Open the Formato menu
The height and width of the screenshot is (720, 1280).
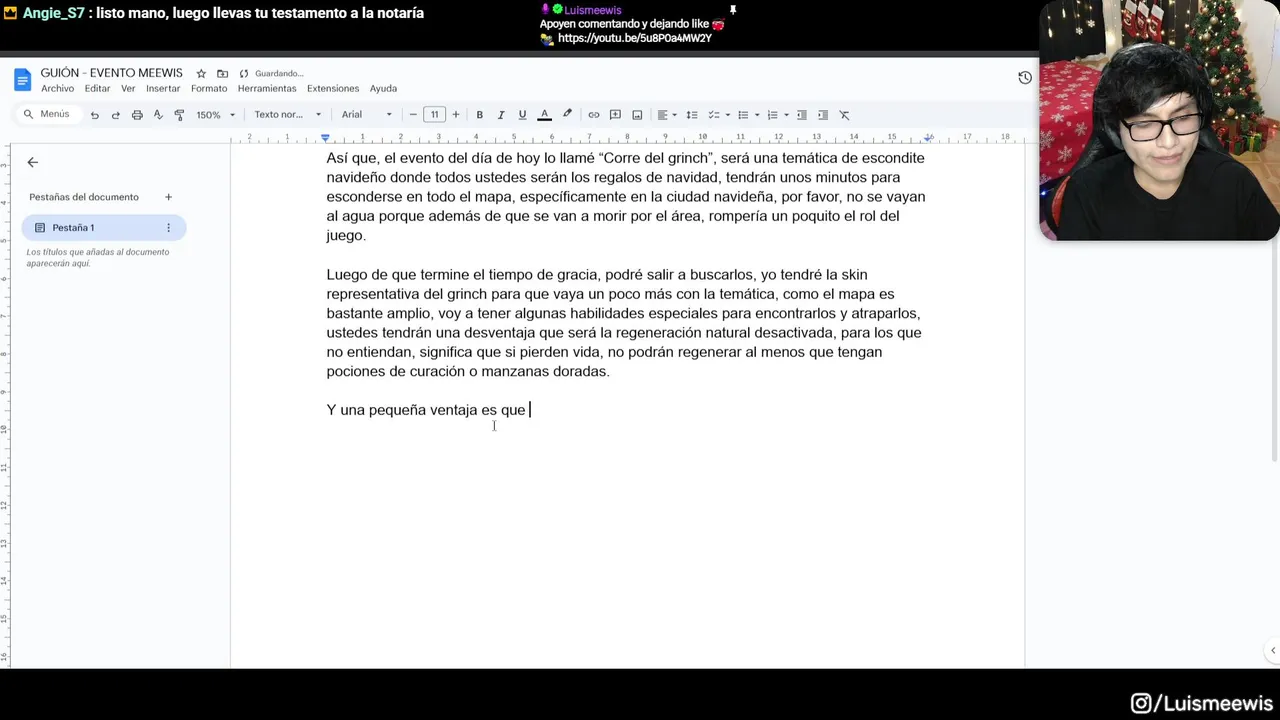[209, 89]
